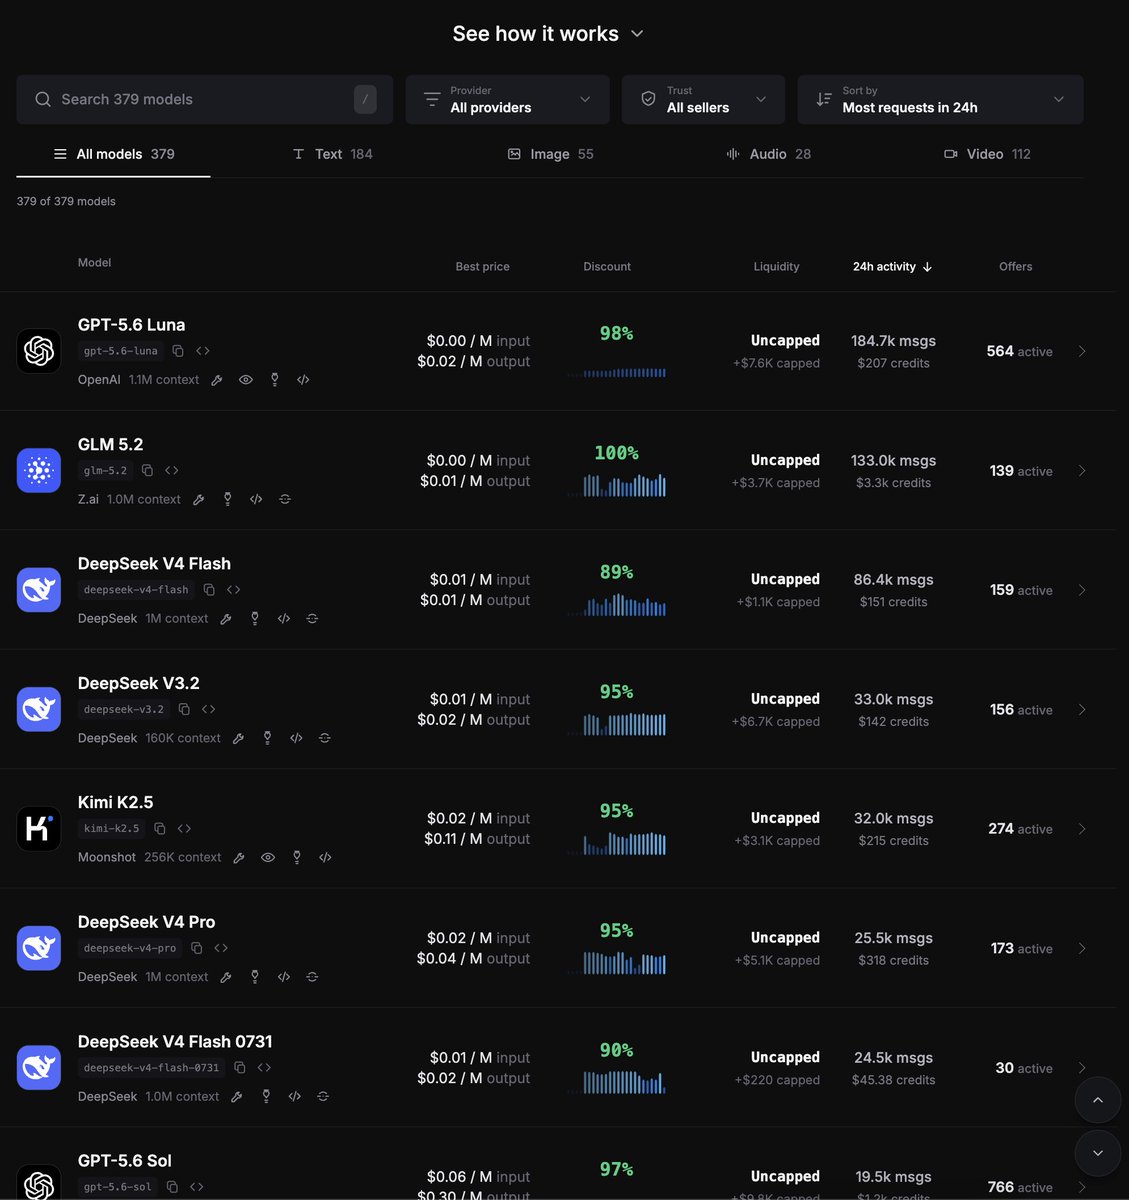The width and height of the screenshot is (1129, 1200).
Task: Switch to the Audio 28 tab
Action: (768, 154)
